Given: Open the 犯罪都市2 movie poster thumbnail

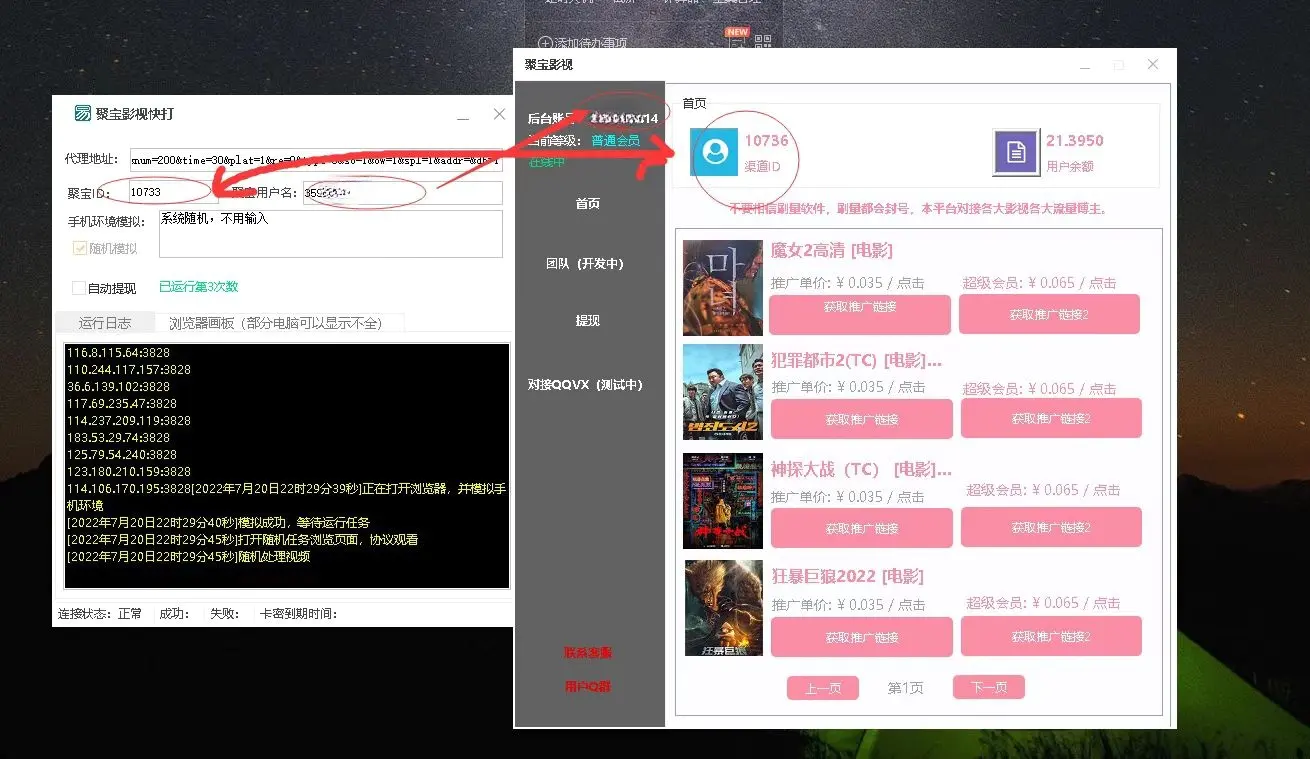Looking at the screenshot, I should click(x=722, y=392).
